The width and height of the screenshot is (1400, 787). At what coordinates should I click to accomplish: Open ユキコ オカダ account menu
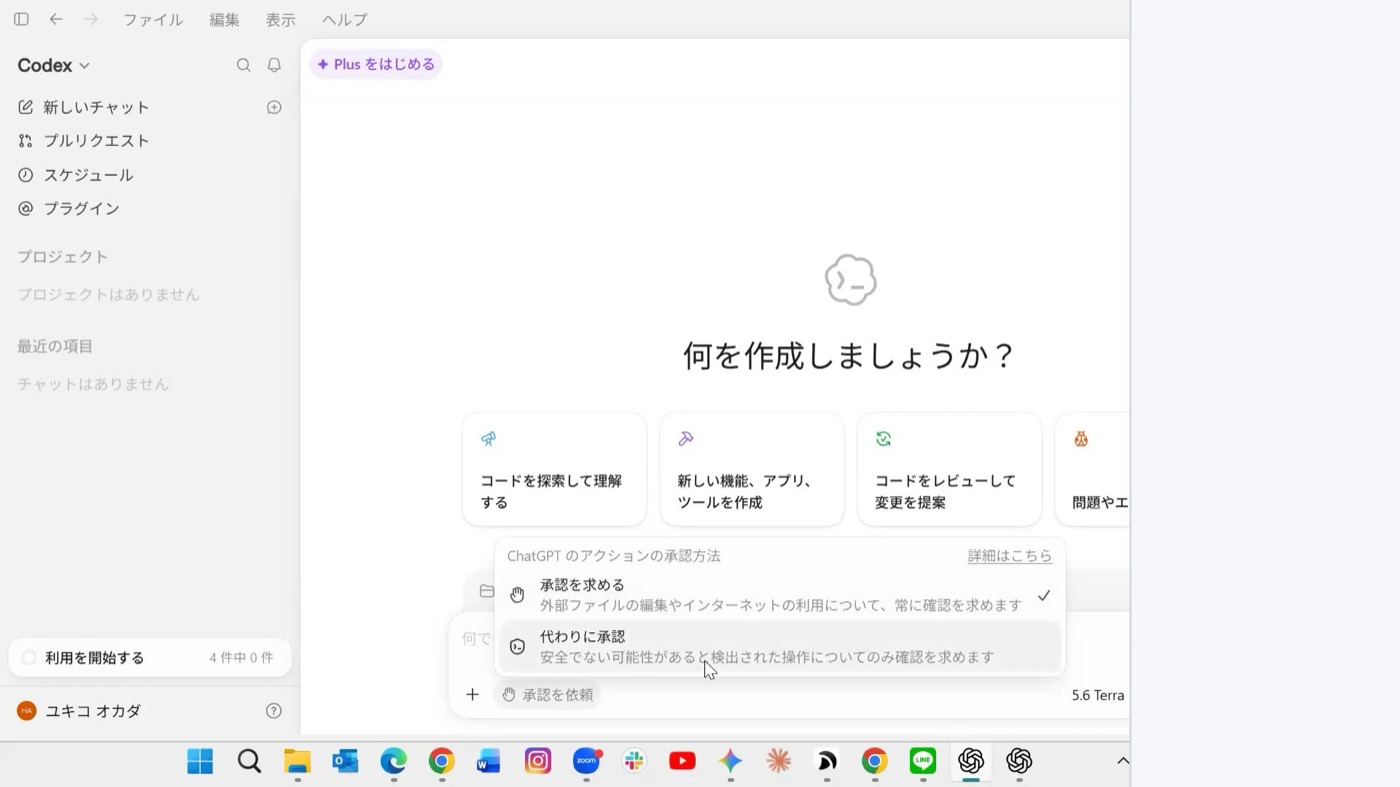click(x=80, y=711)
